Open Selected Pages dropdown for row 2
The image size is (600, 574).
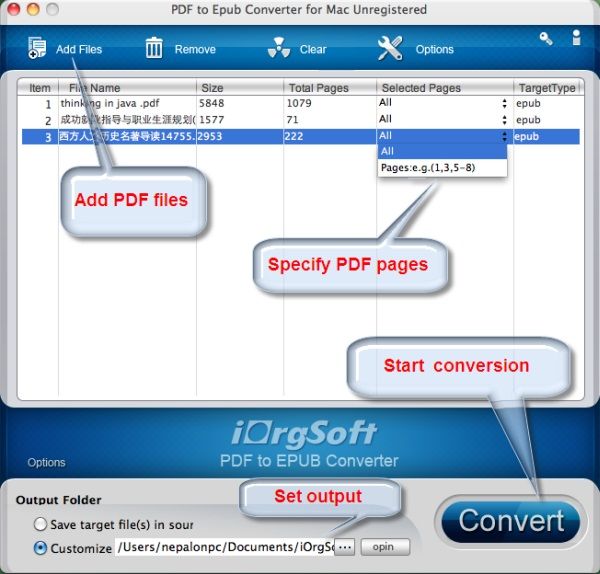click(x=504, y=120)
